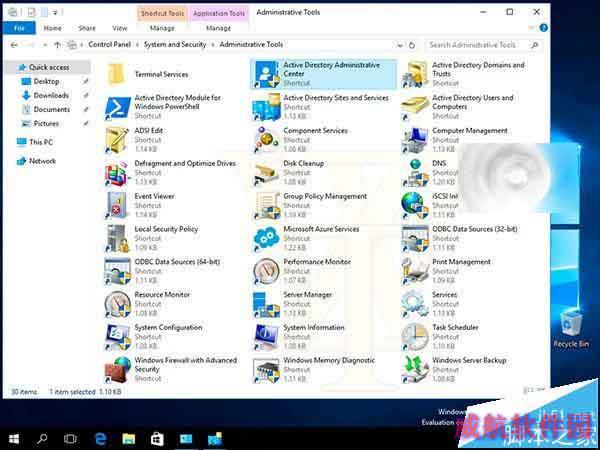
Task: Select the Component Services icon
Action: point(267,140)
